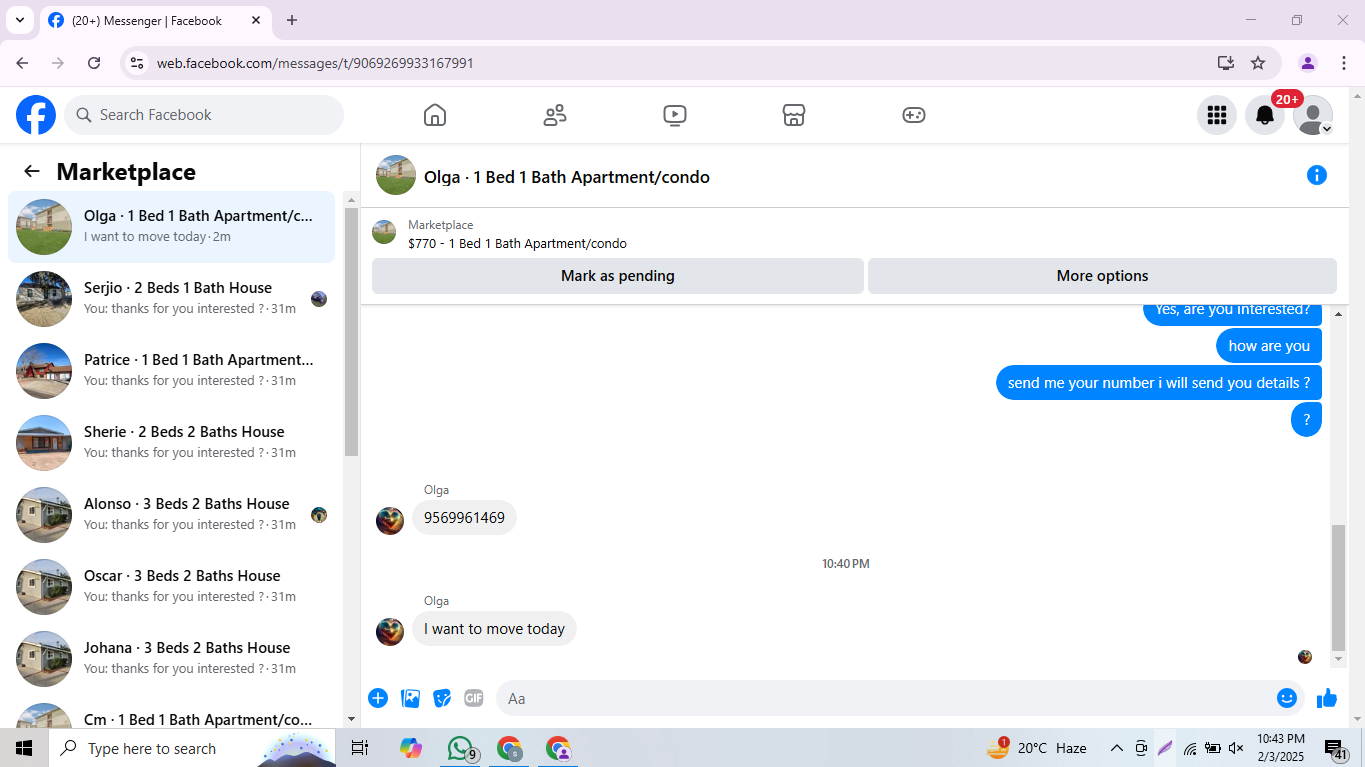Open Task View on the taskbar

(360, 748)
